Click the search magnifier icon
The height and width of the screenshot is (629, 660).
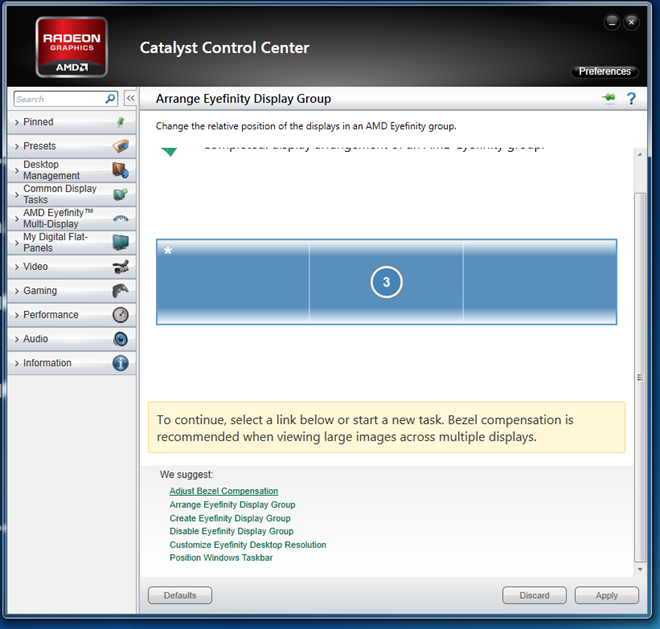tap(110, 99)
